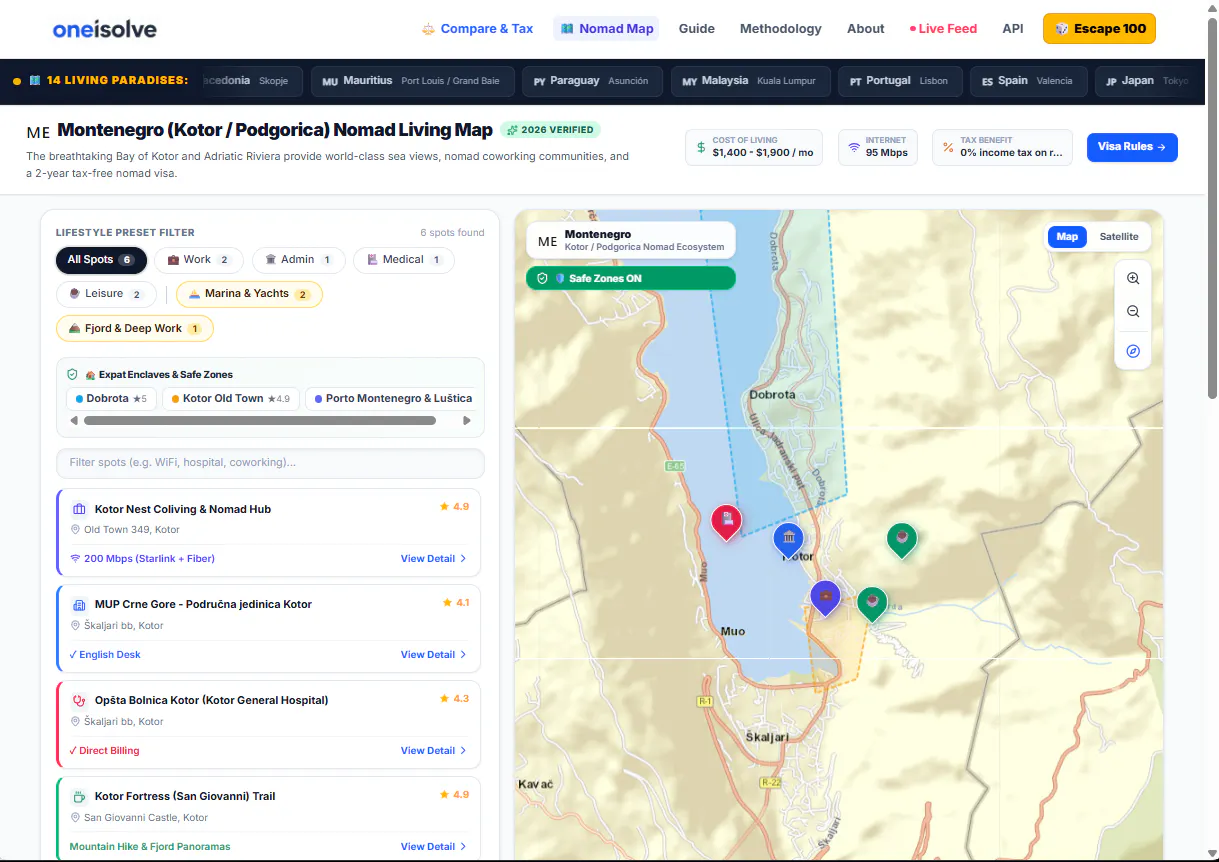Select the red hospital map pin
The width and height of the screenshot is (1219, 862).
pyautogui.click(x=727, y=521)
